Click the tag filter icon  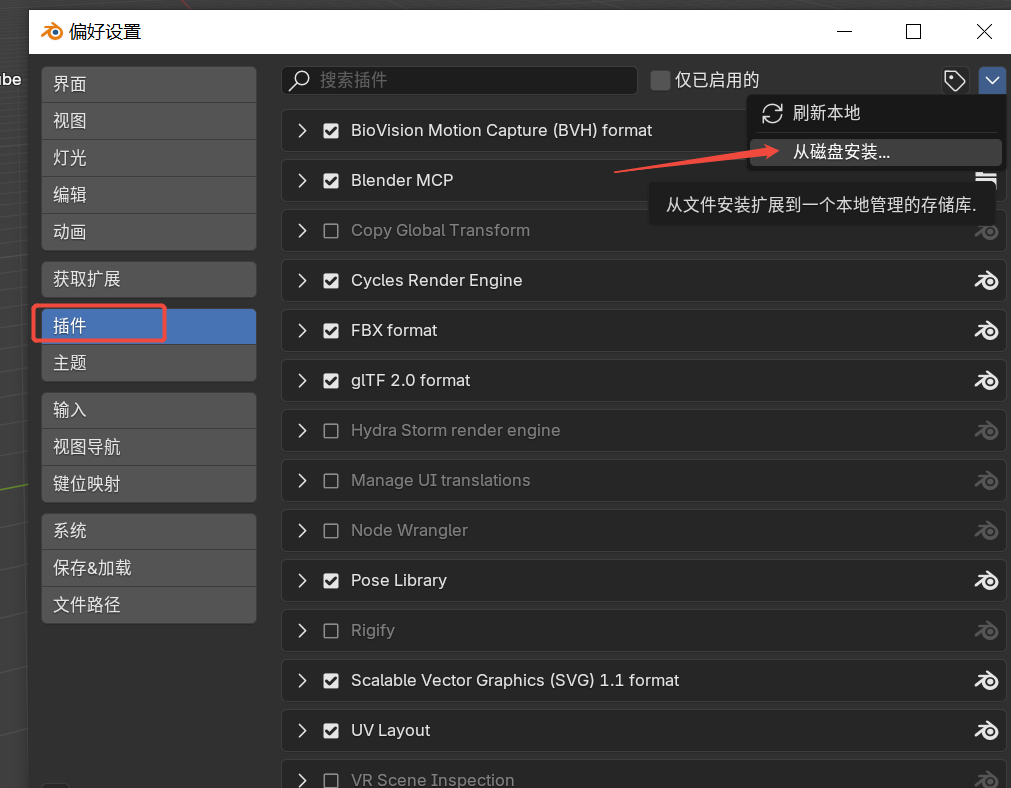click(954, 81)
